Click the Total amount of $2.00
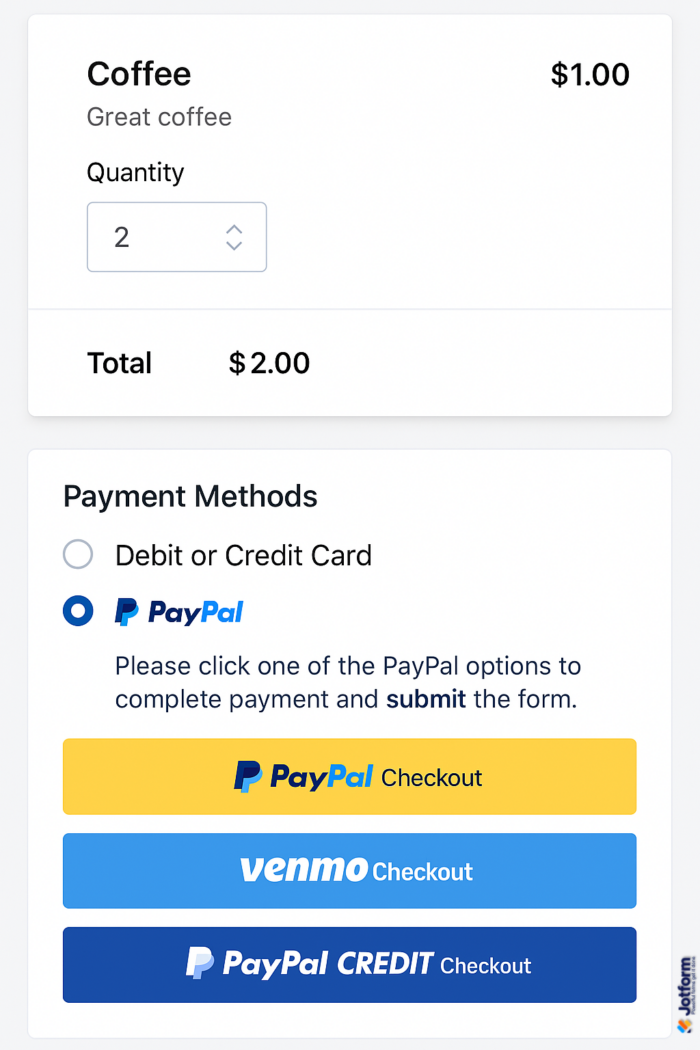 [268, 363]
